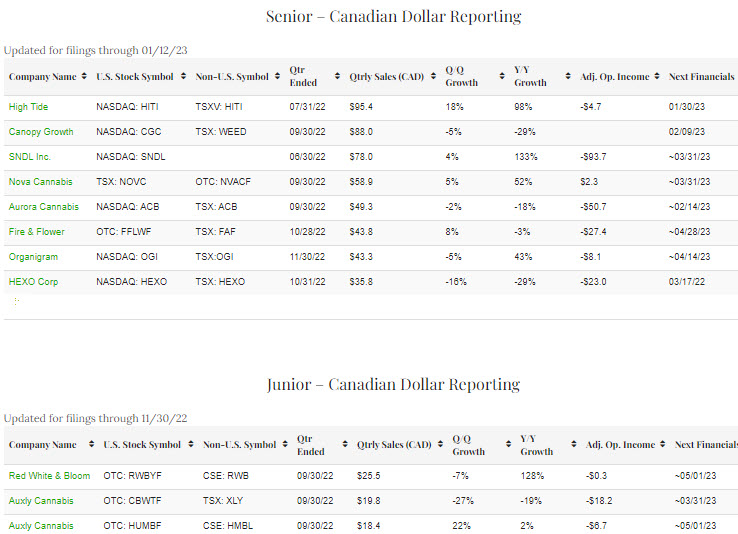Open the Organigram company link
Screen dimensions: 738x534
pos(34,257)
